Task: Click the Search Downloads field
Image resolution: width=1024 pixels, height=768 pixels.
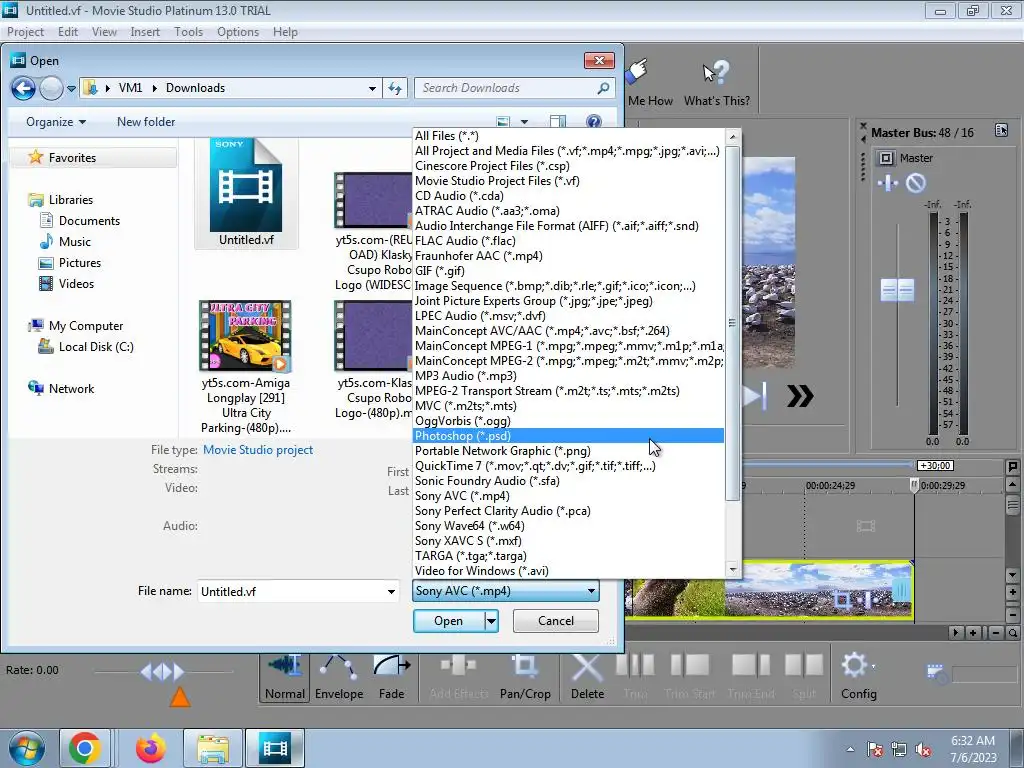Action: [508, 88]
